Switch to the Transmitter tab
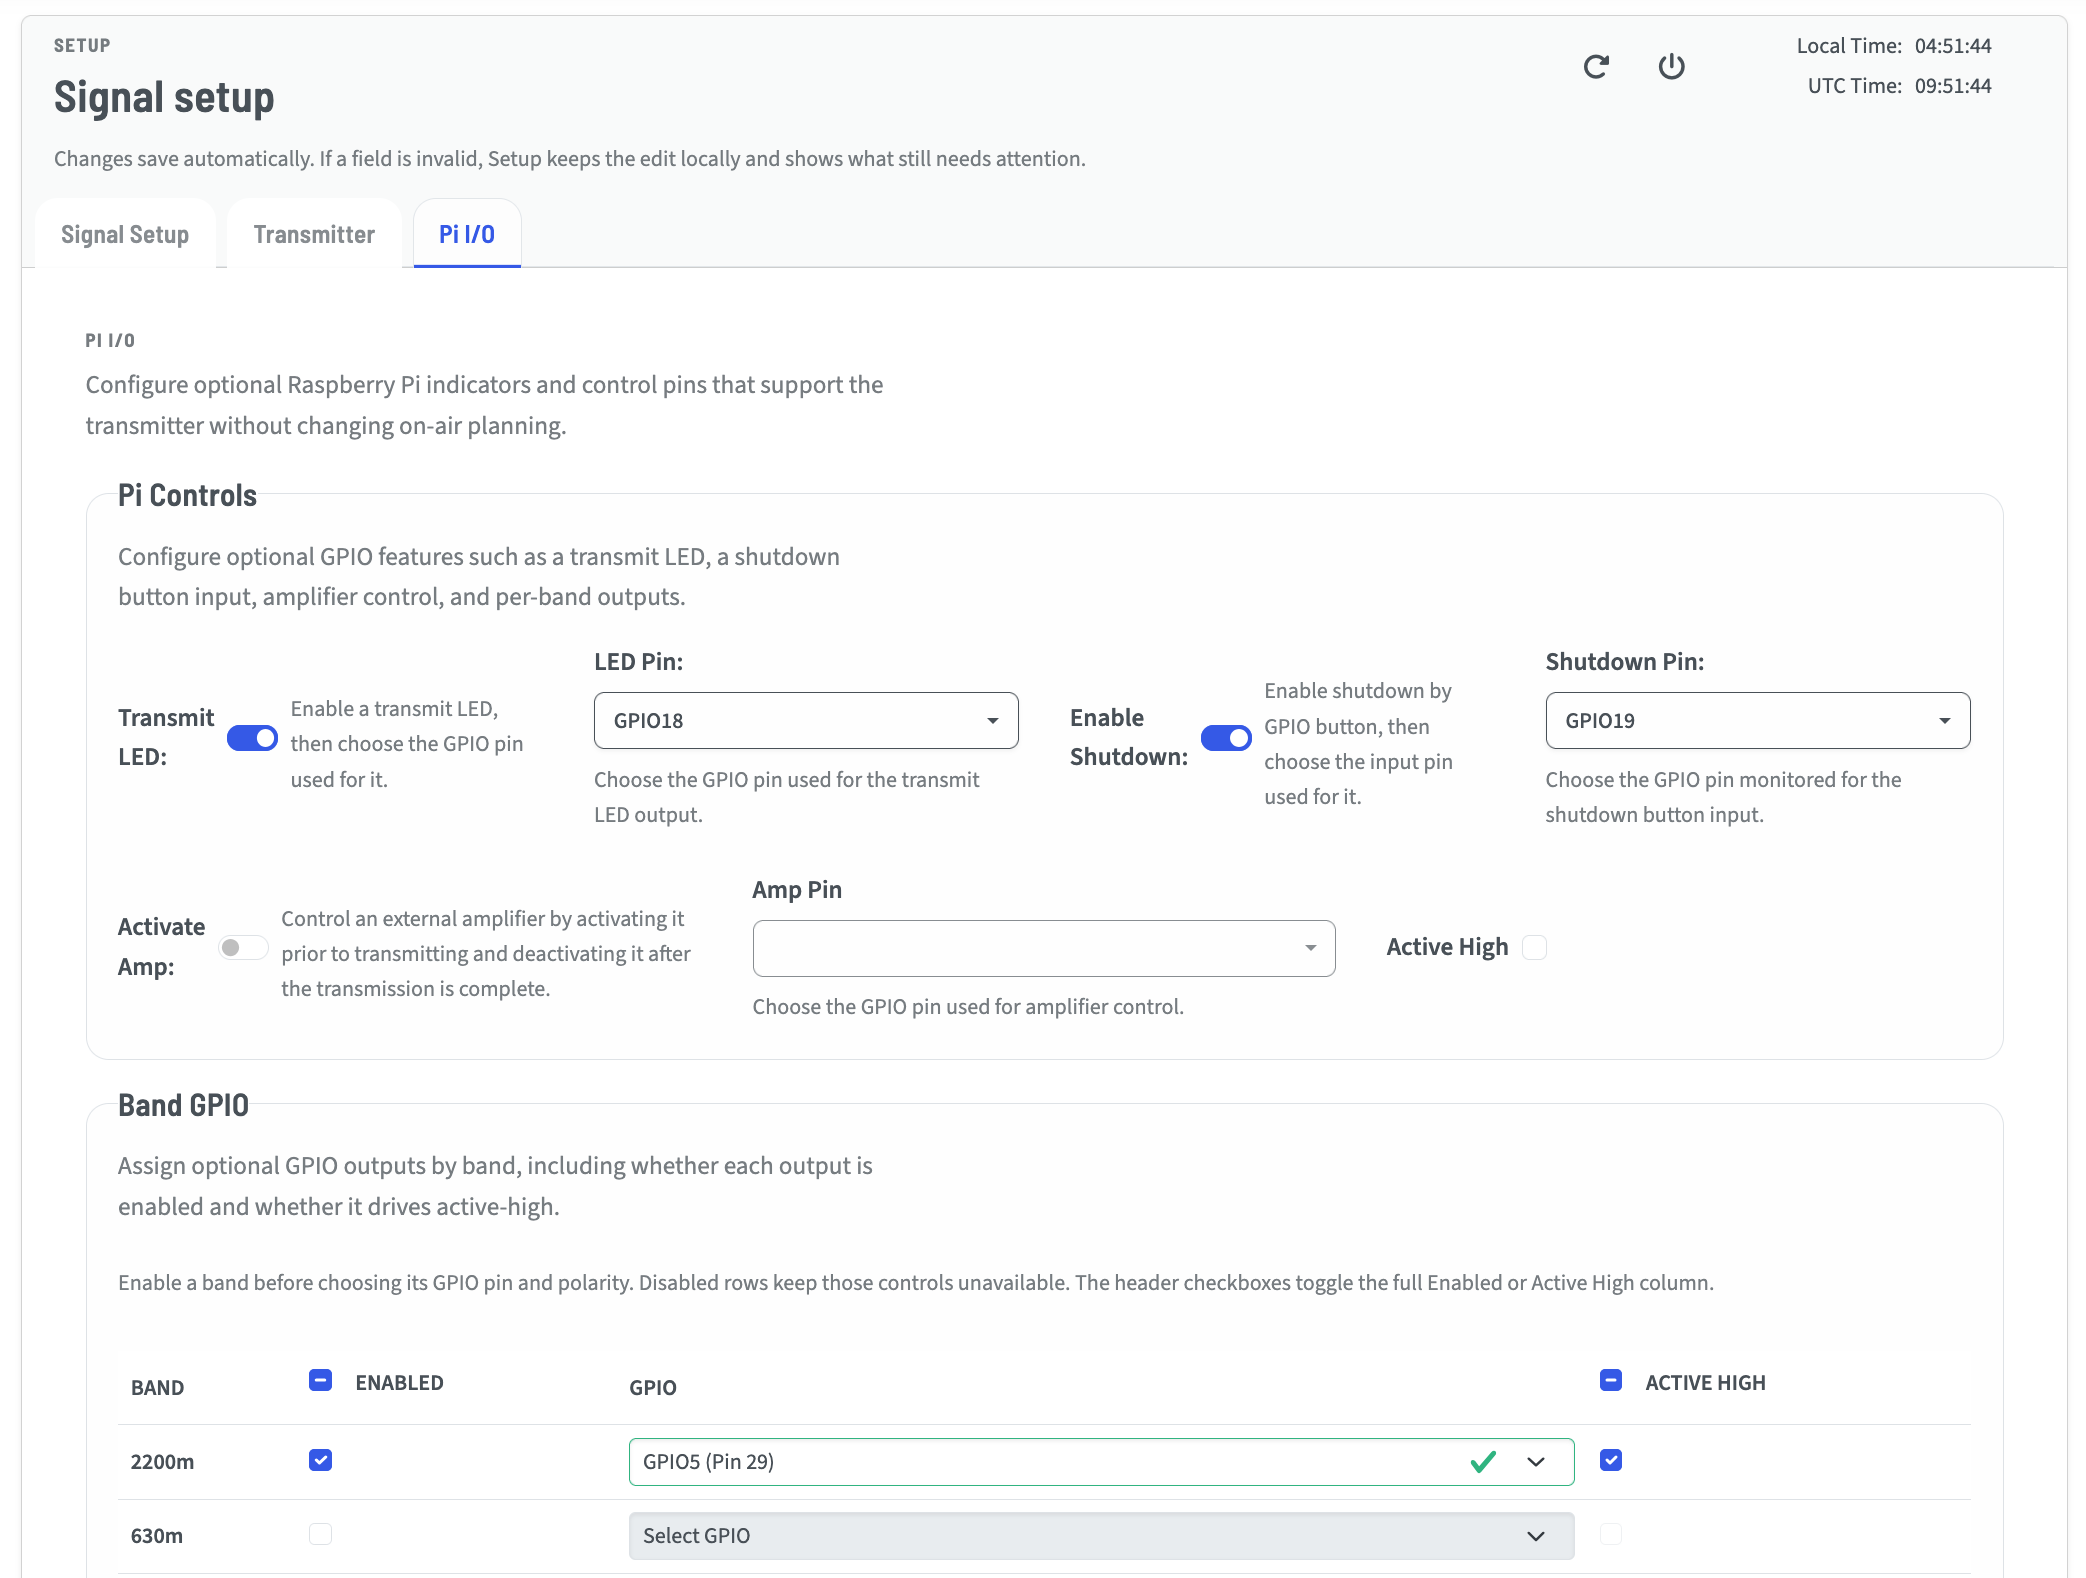2086x1578 pixels. point(314,235)
